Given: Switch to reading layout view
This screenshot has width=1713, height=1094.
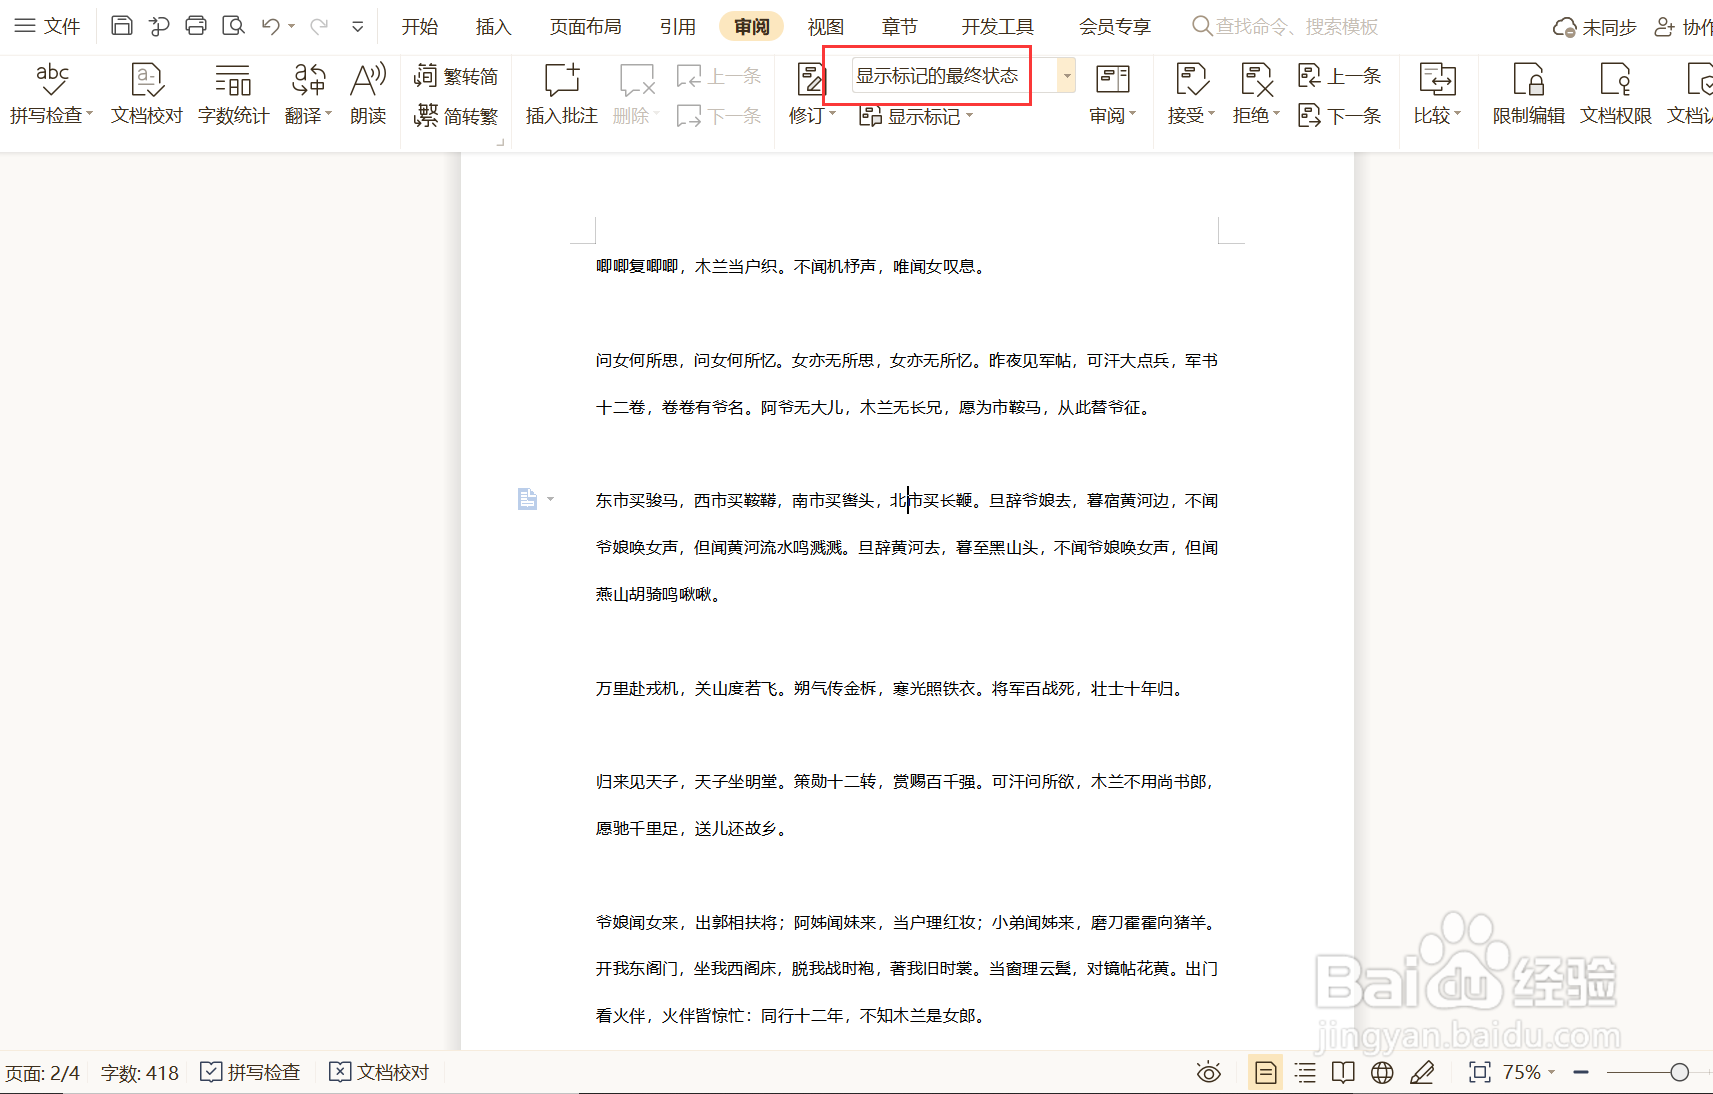Looking at the screenshot, I should (1343, 1073).
